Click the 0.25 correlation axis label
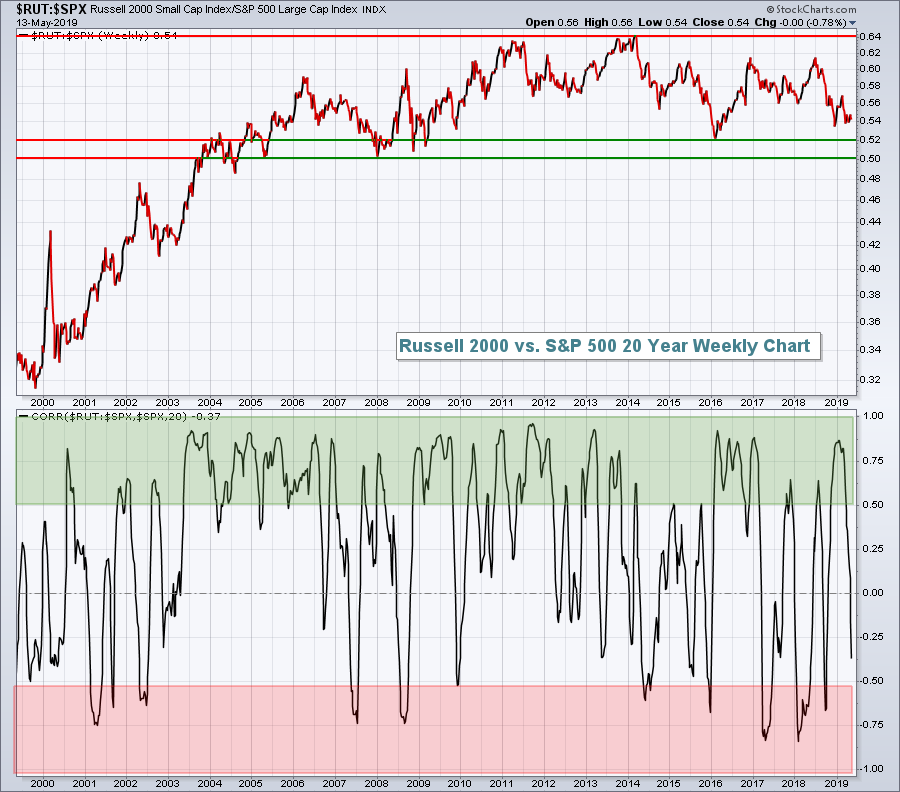 tap(873, 549)
